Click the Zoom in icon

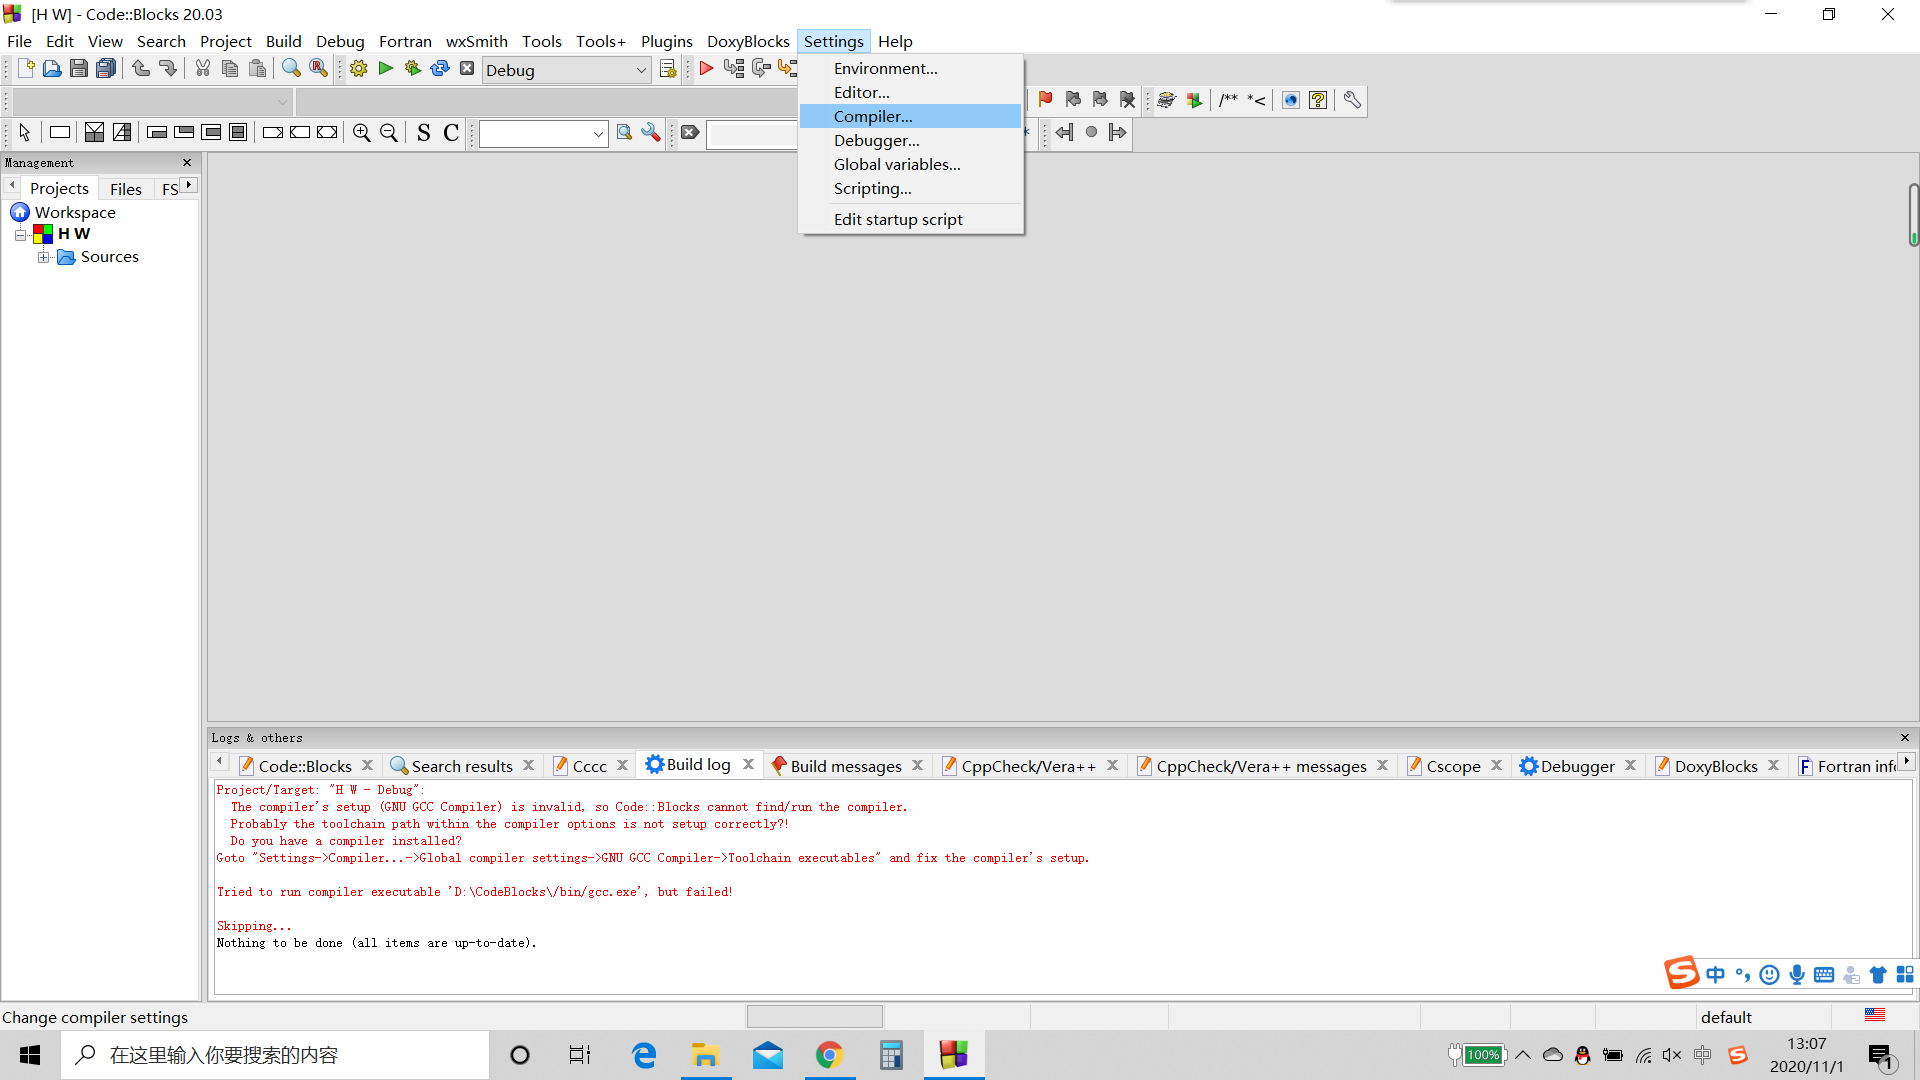coord(362,133)
